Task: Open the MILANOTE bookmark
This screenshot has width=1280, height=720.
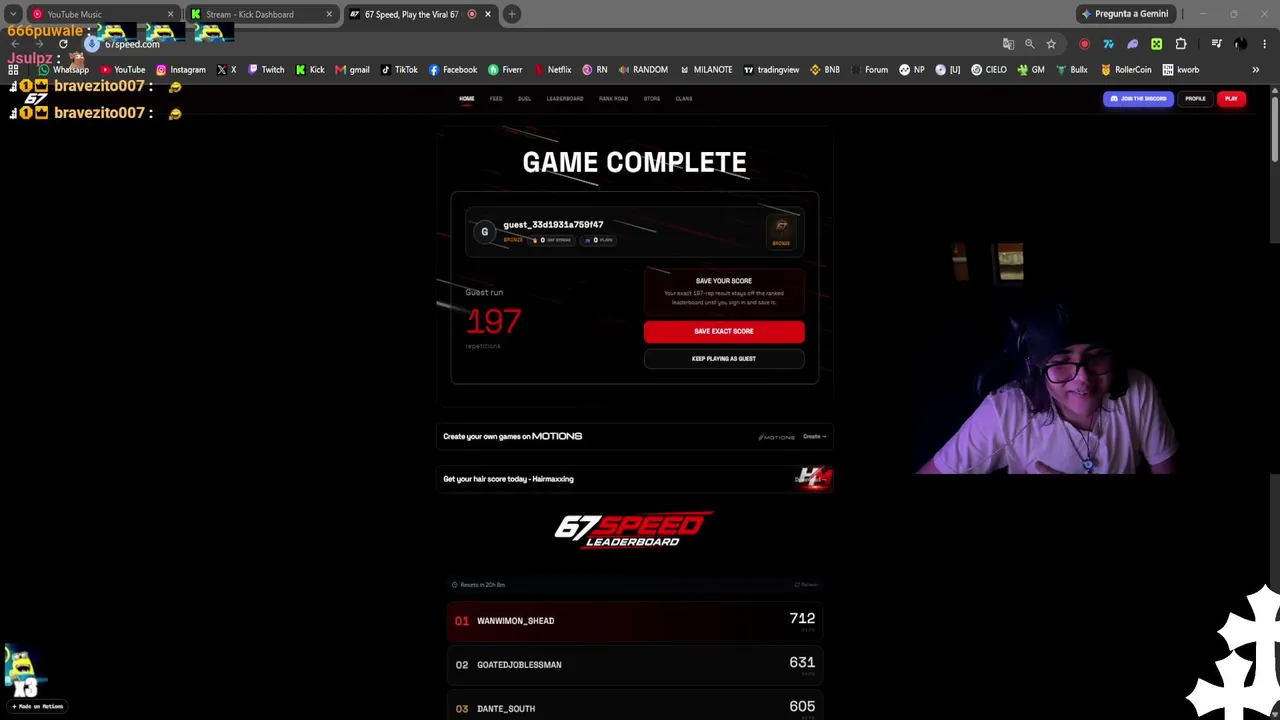Action: pos(706,70)
